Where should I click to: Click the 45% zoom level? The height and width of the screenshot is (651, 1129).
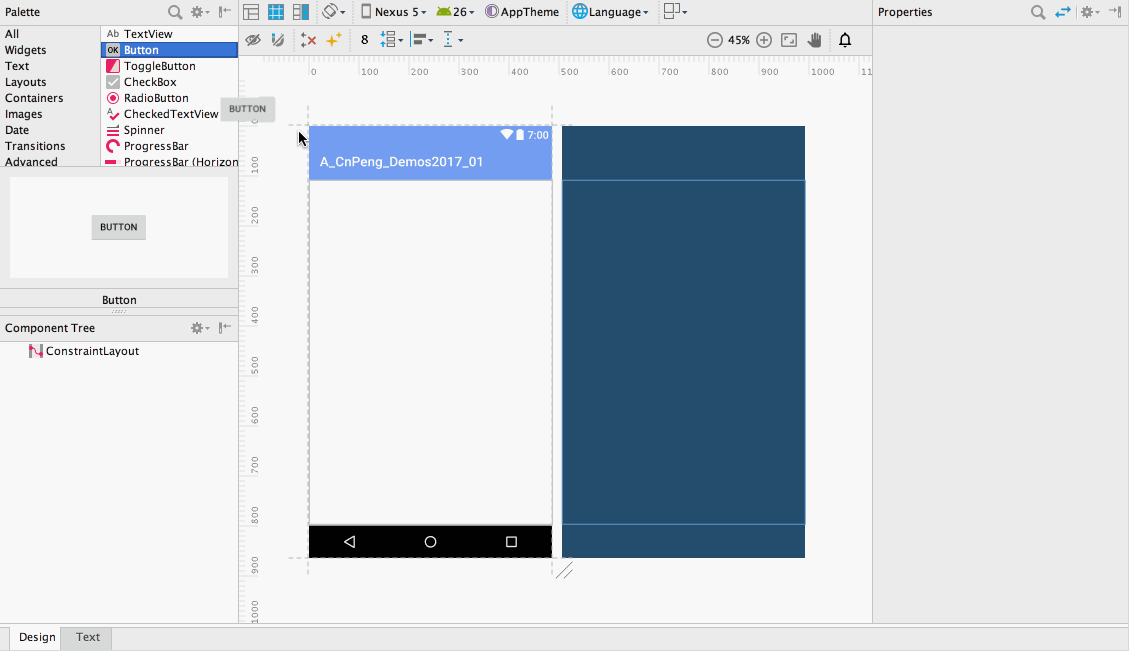point(739,40)
